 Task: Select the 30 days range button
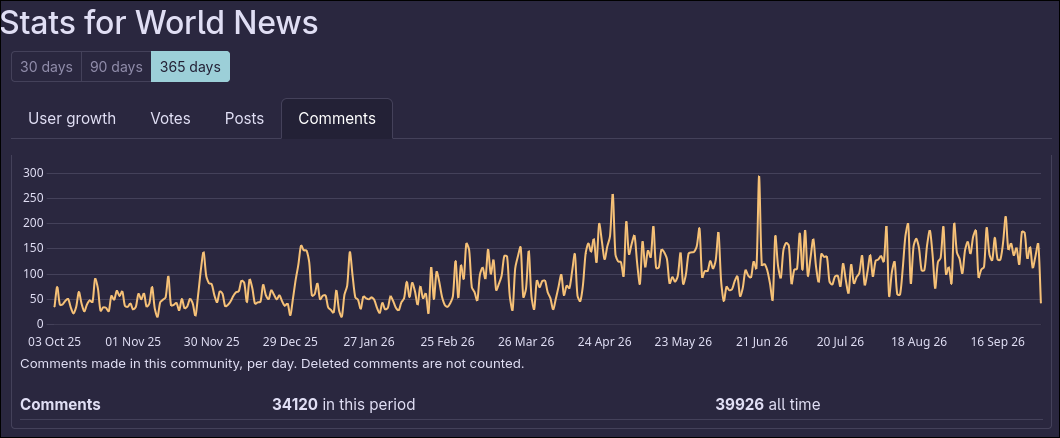(46, 67)
